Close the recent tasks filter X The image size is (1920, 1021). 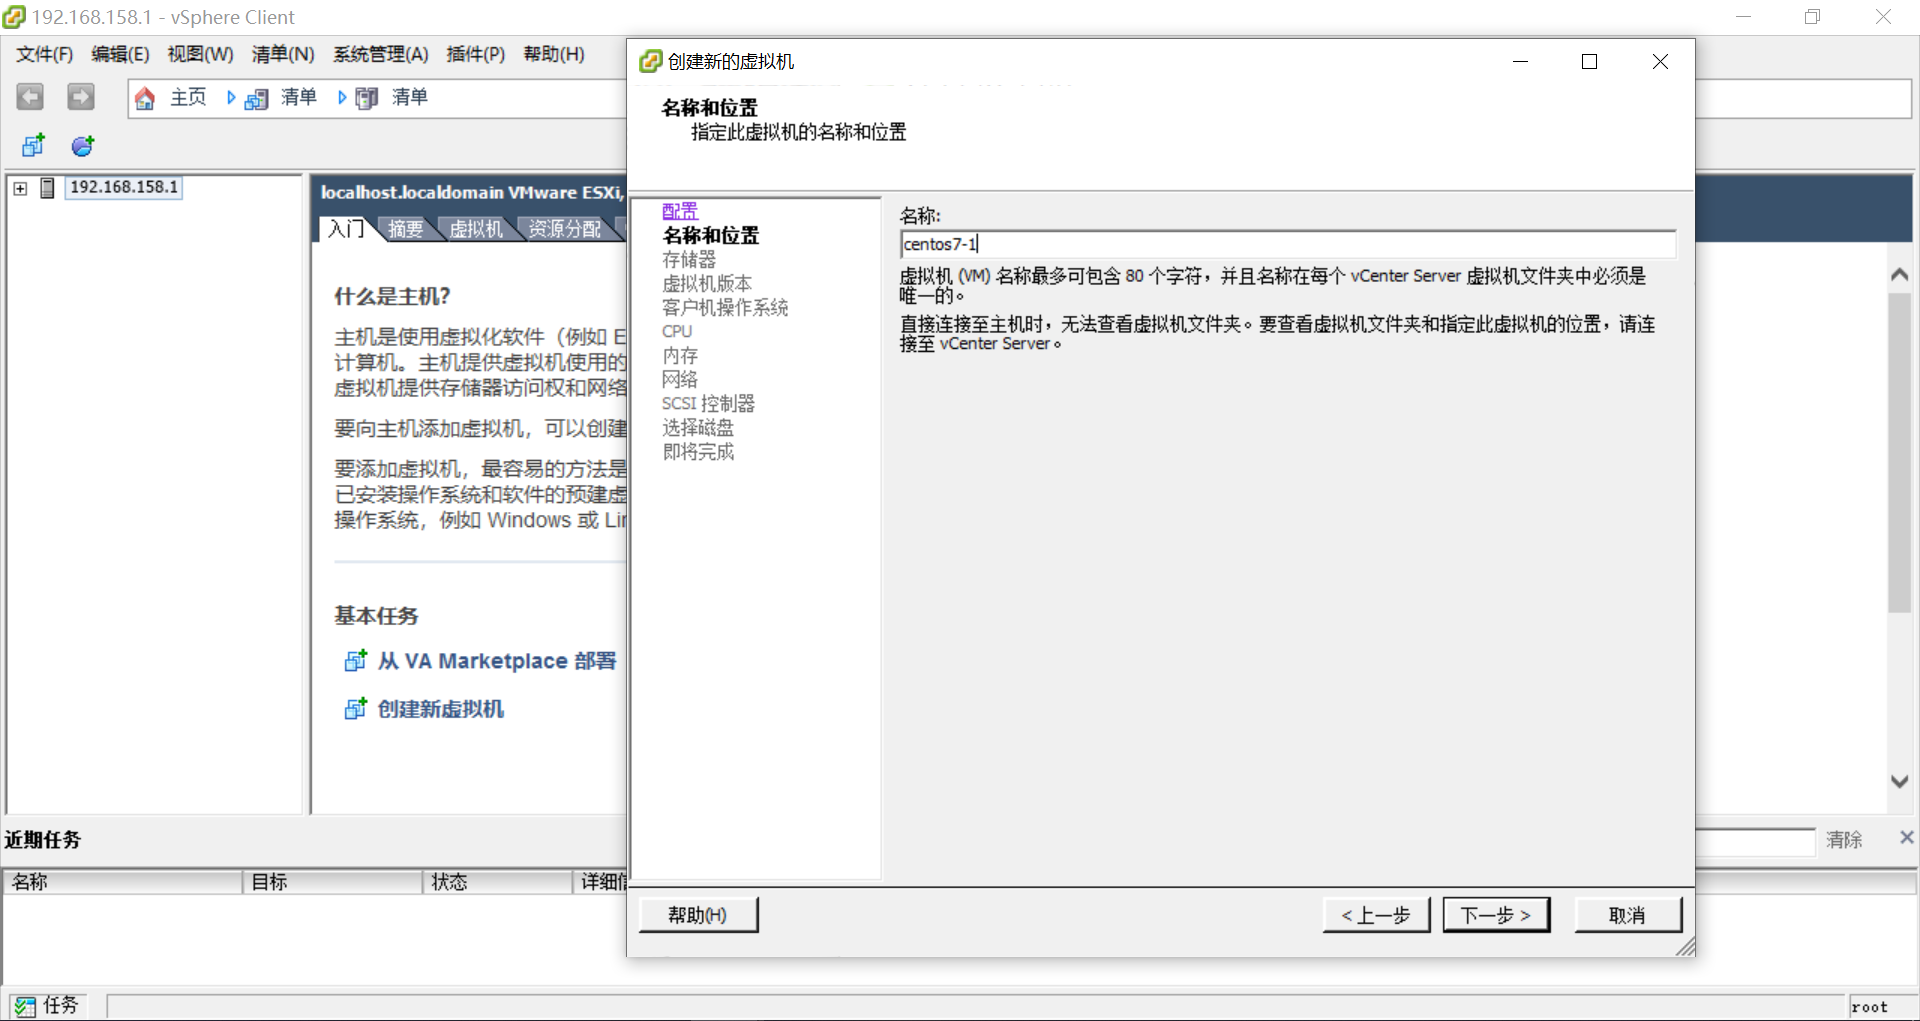pos(1906,838)
